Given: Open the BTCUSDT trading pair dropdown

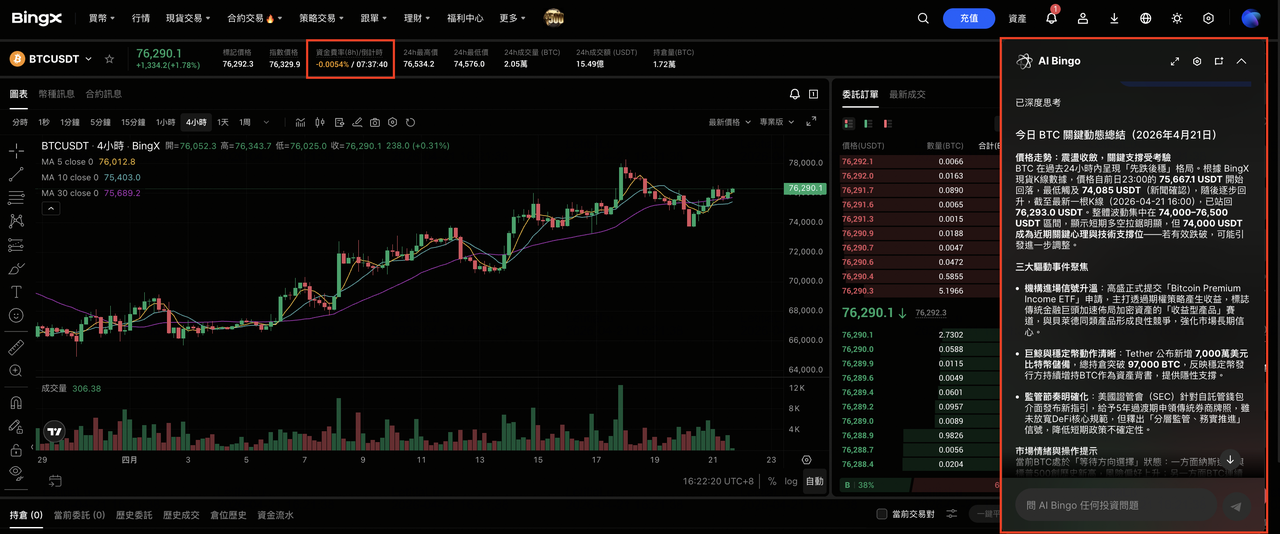Looking at the screenshot, I should (88, 60).
